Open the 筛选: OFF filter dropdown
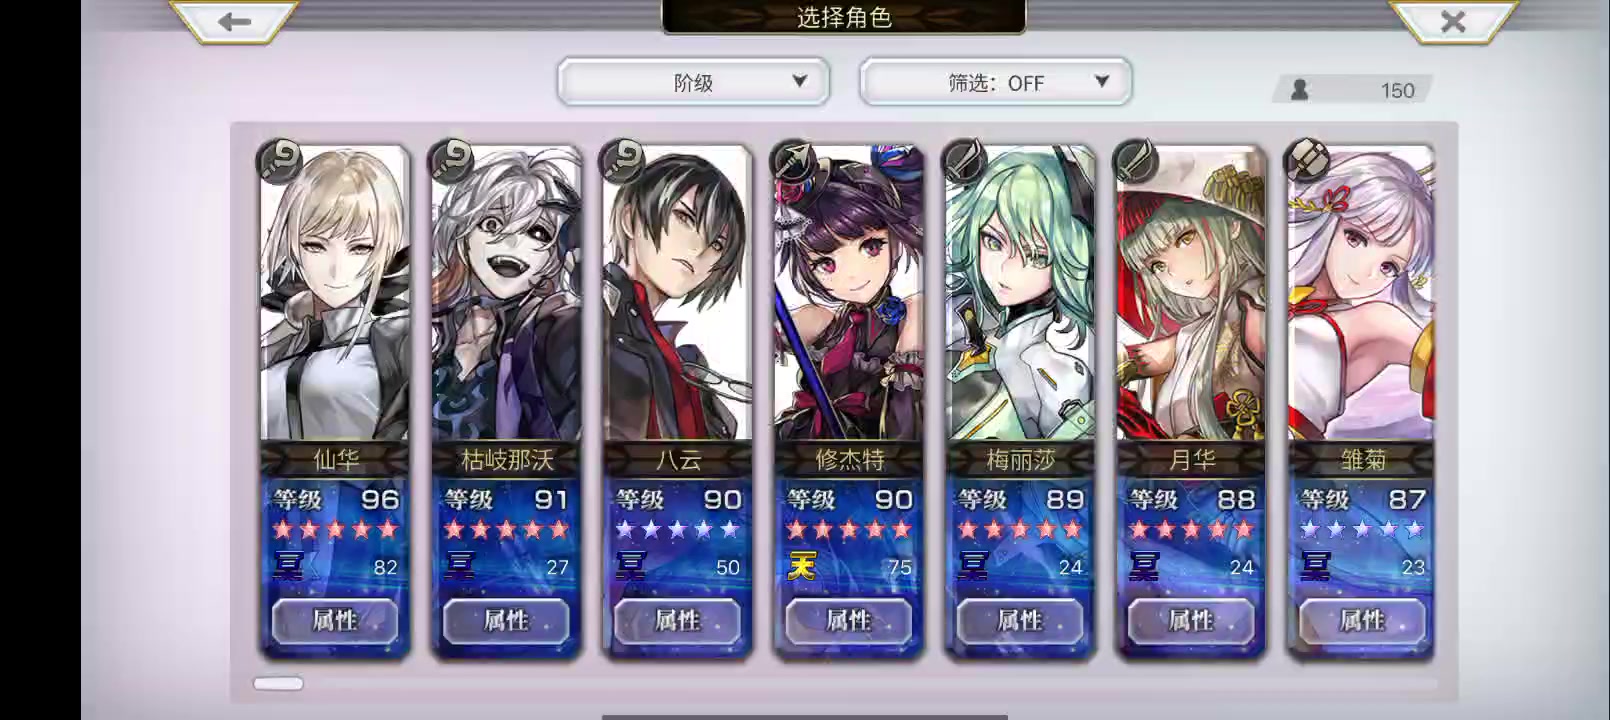This screenshot has width=1610, height=720. point(996,82)
